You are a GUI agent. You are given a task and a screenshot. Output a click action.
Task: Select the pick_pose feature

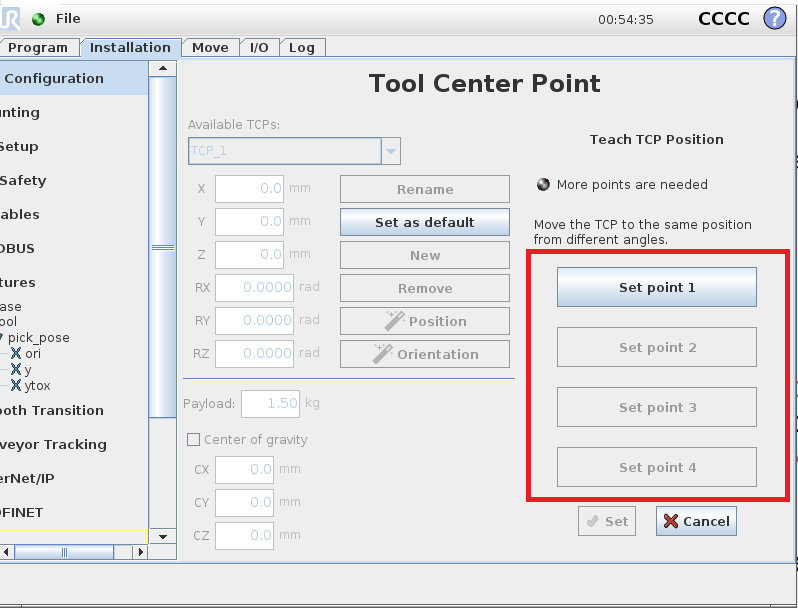point(39,337)
